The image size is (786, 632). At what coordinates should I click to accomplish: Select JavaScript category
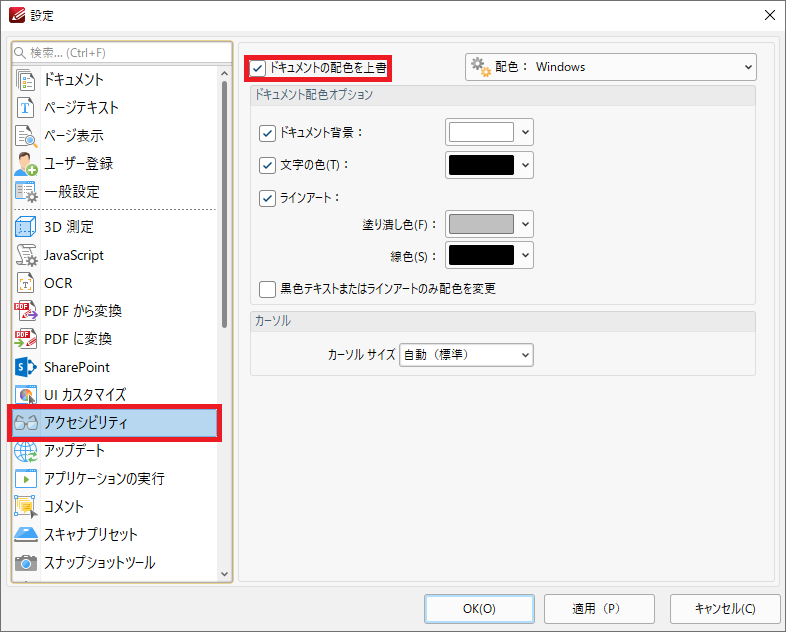pos(115,255)
